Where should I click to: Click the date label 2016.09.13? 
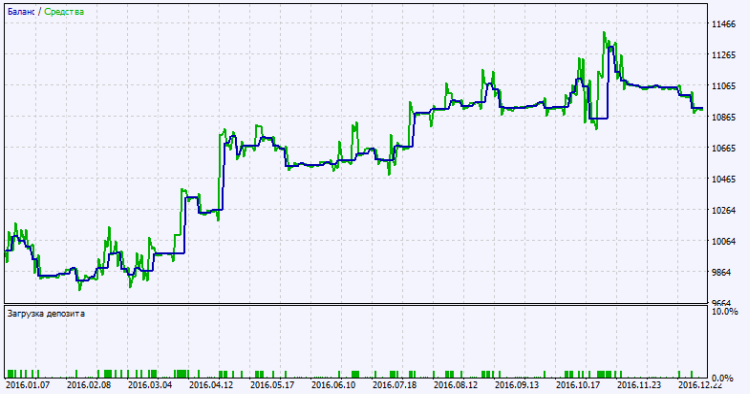517,385
